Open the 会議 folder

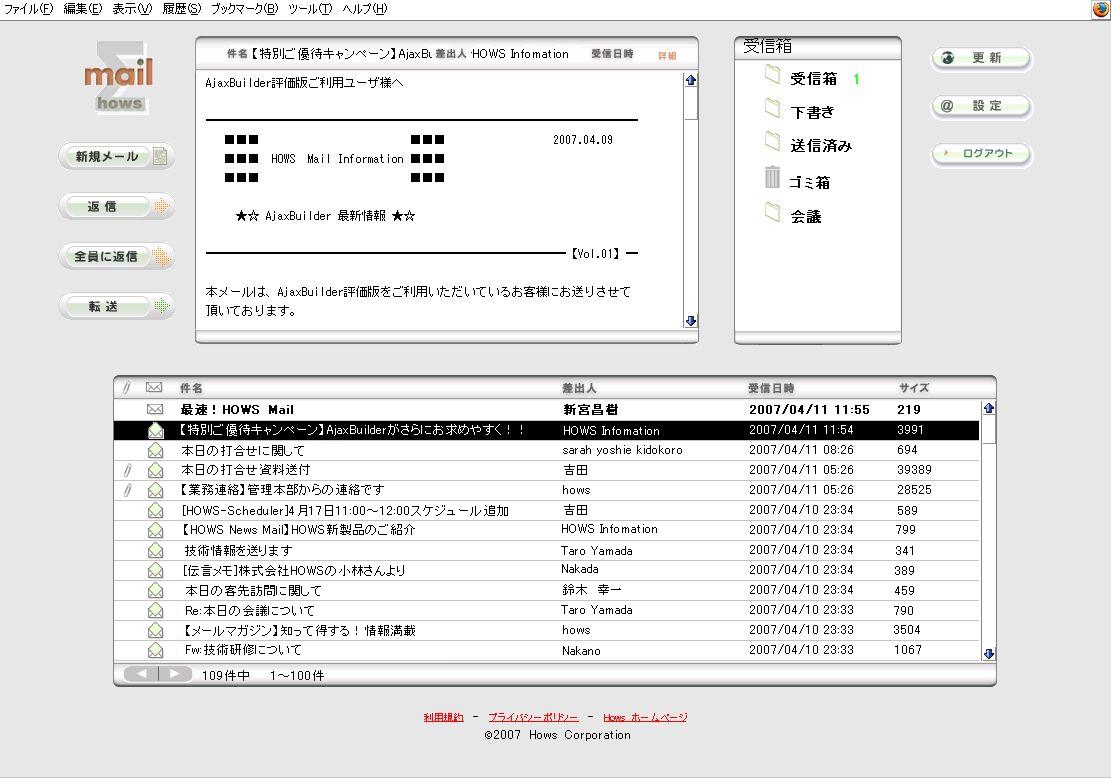pyautogui.click(x=806, y=217)
